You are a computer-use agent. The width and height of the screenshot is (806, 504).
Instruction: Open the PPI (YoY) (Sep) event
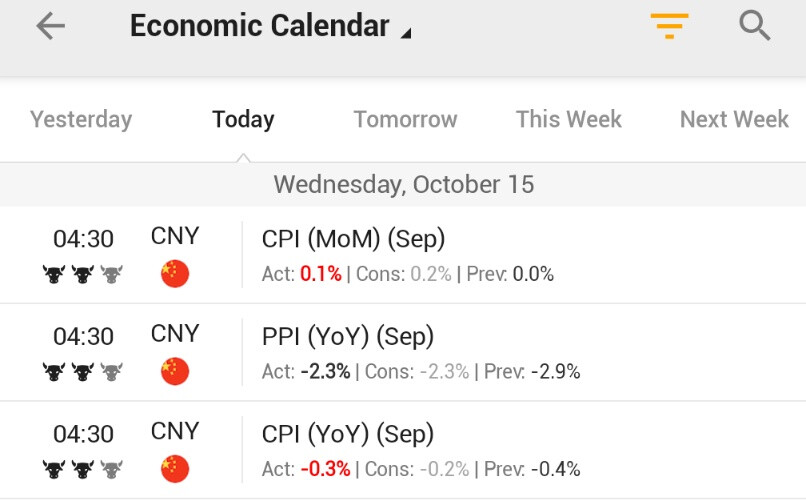[348, 337]
